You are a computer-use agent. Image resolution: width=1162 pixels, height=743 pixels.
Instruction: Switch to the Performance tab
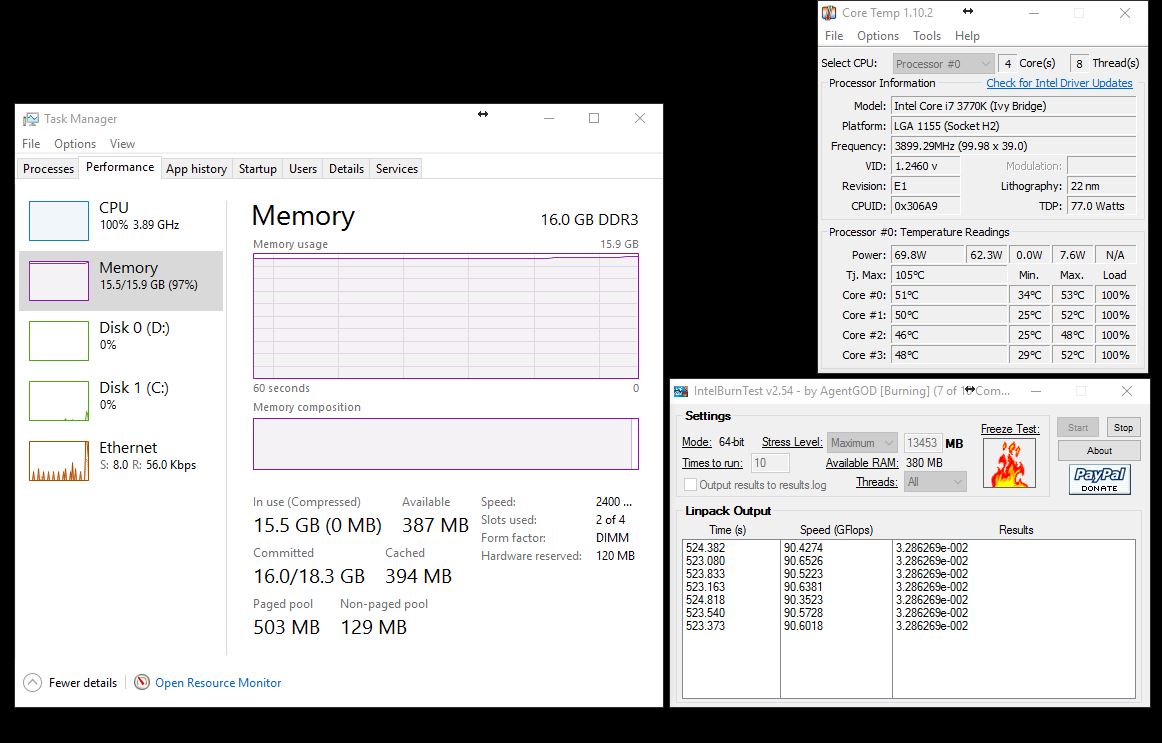coord(120,167)
